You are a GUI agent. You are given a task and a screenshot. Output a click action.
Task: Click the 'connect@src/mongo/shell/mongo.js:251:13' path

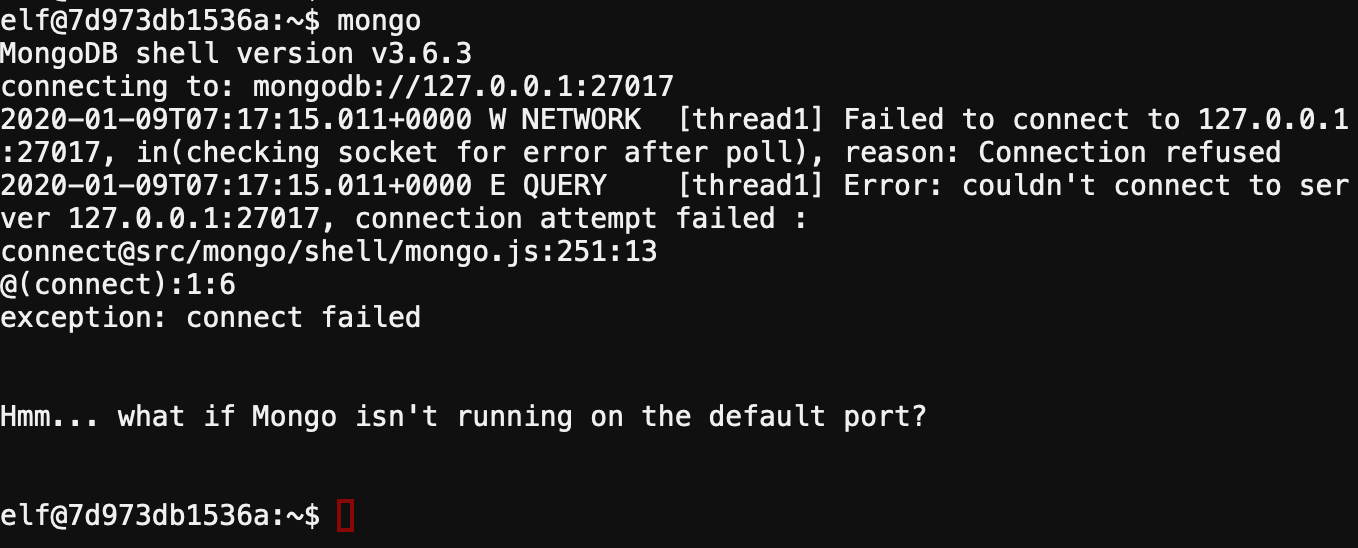point(329,251)
